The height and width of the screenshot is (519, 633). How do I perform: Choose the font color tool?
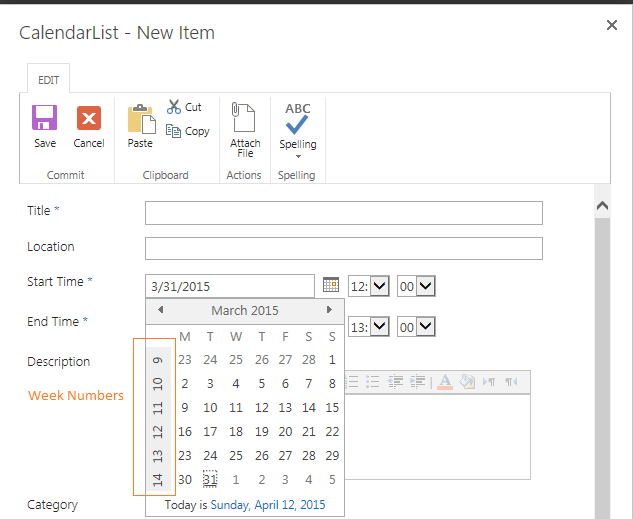click(x=444, y=381)
